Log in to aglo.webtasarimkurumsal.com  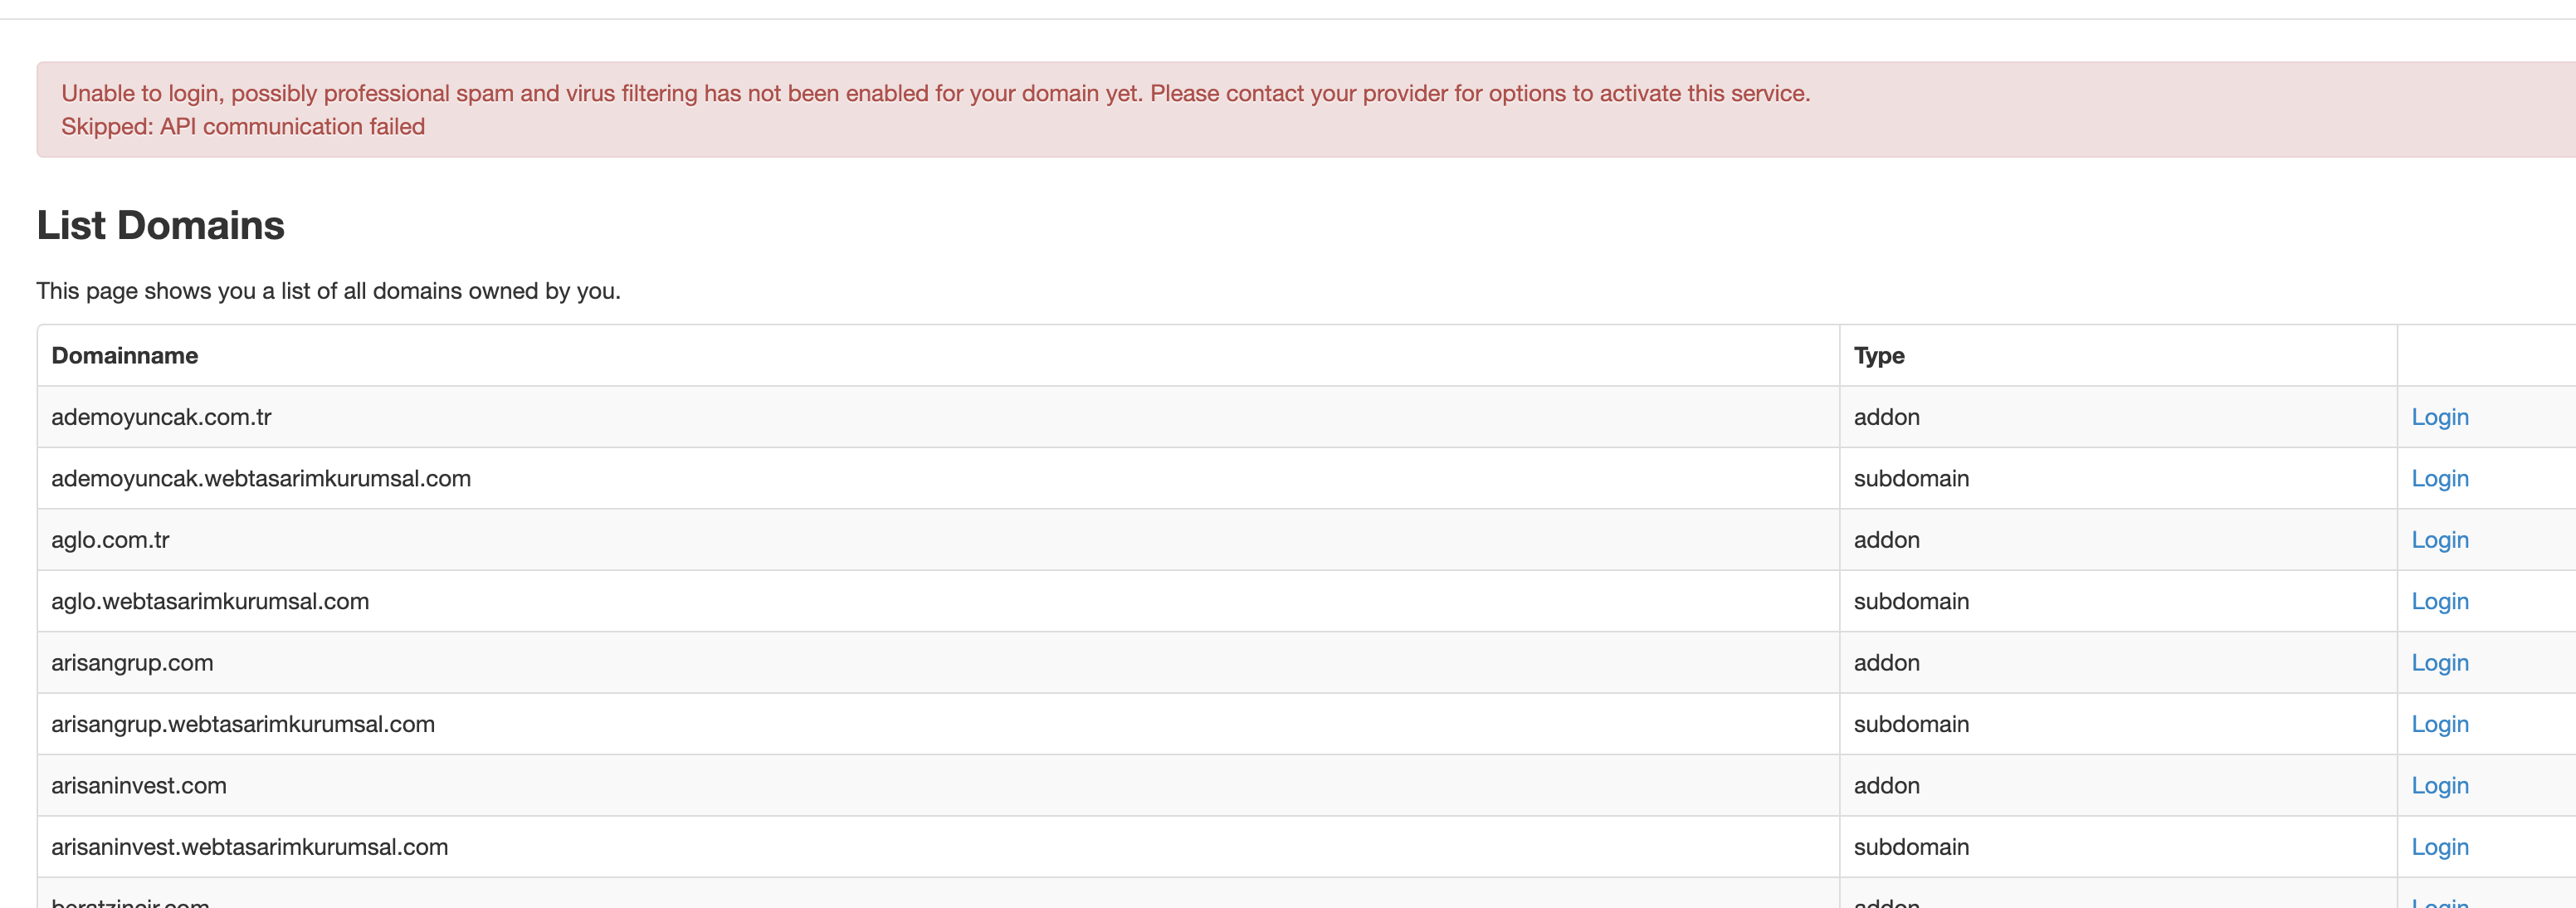pos(2439,601)
